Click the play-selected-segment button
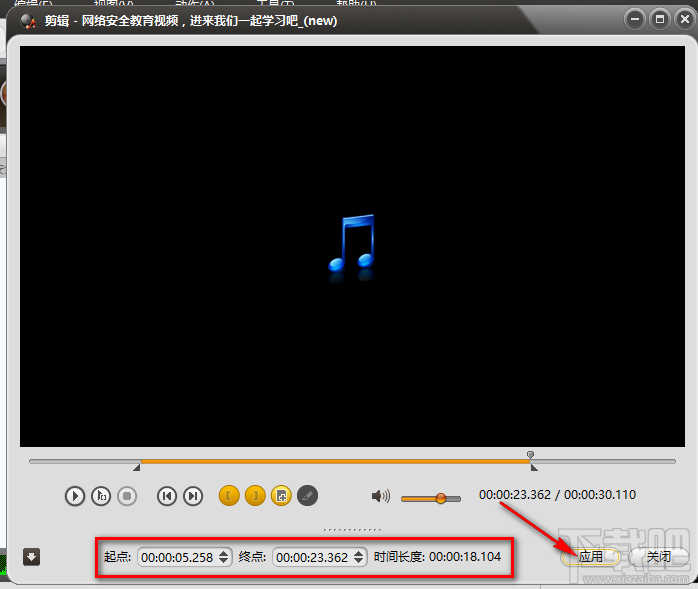This screenshot has height=589, width=698. point(101,496)
